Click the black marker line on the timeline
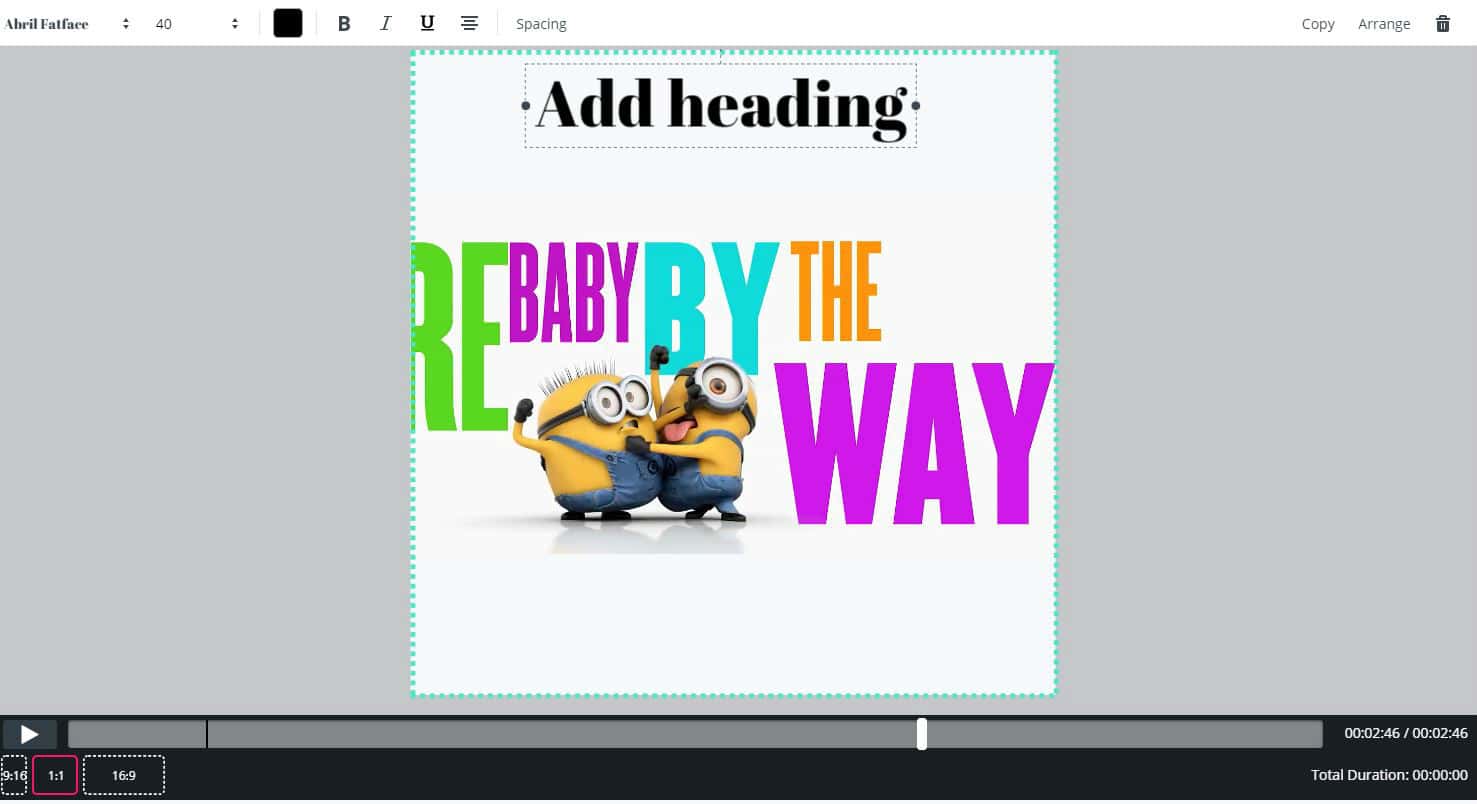This screenshot has height=804, width=1477. [x=207, y=734]
